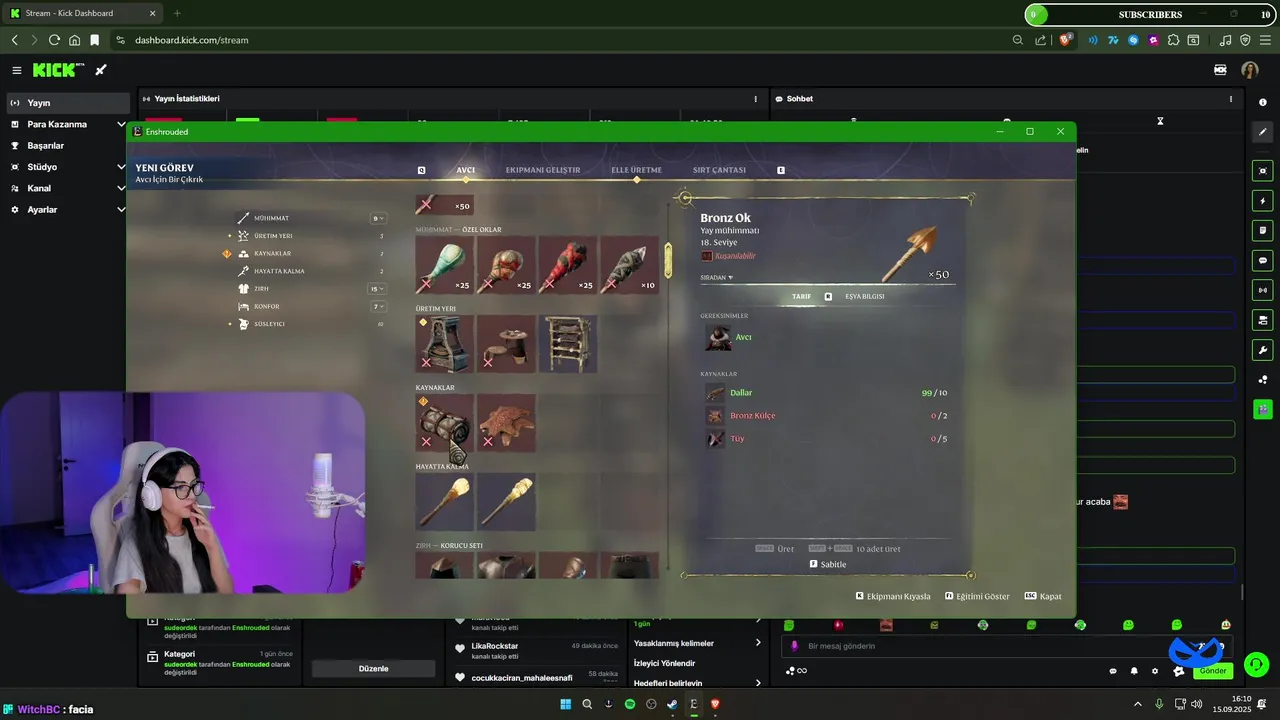
Task: Open Spotify from the taskbar
Action: pyautogui.click(x=629, y=704)
